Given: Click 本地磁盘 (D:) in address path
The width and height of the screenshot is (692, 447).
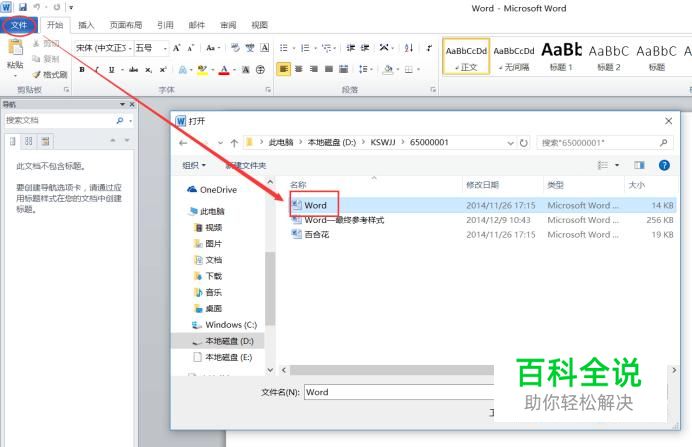Looking at the screenshot, I should [x=331, y=143].
